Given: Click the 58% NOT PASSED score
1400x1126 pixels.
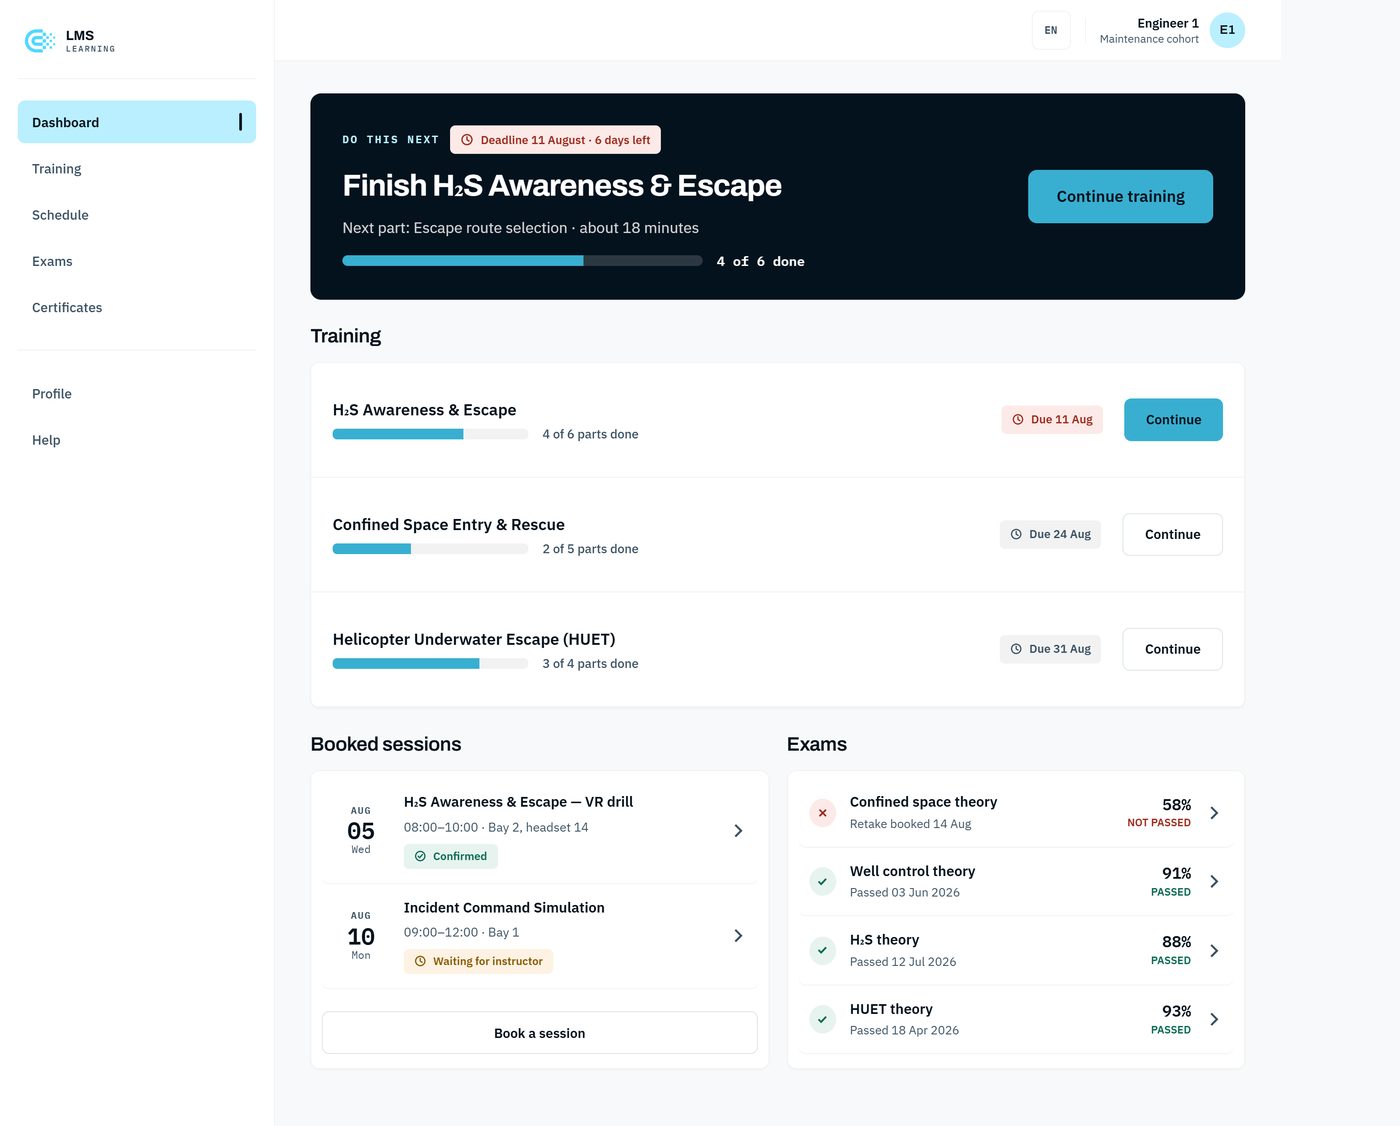Looking at the screenshot, I should (x=1159, y=813).
